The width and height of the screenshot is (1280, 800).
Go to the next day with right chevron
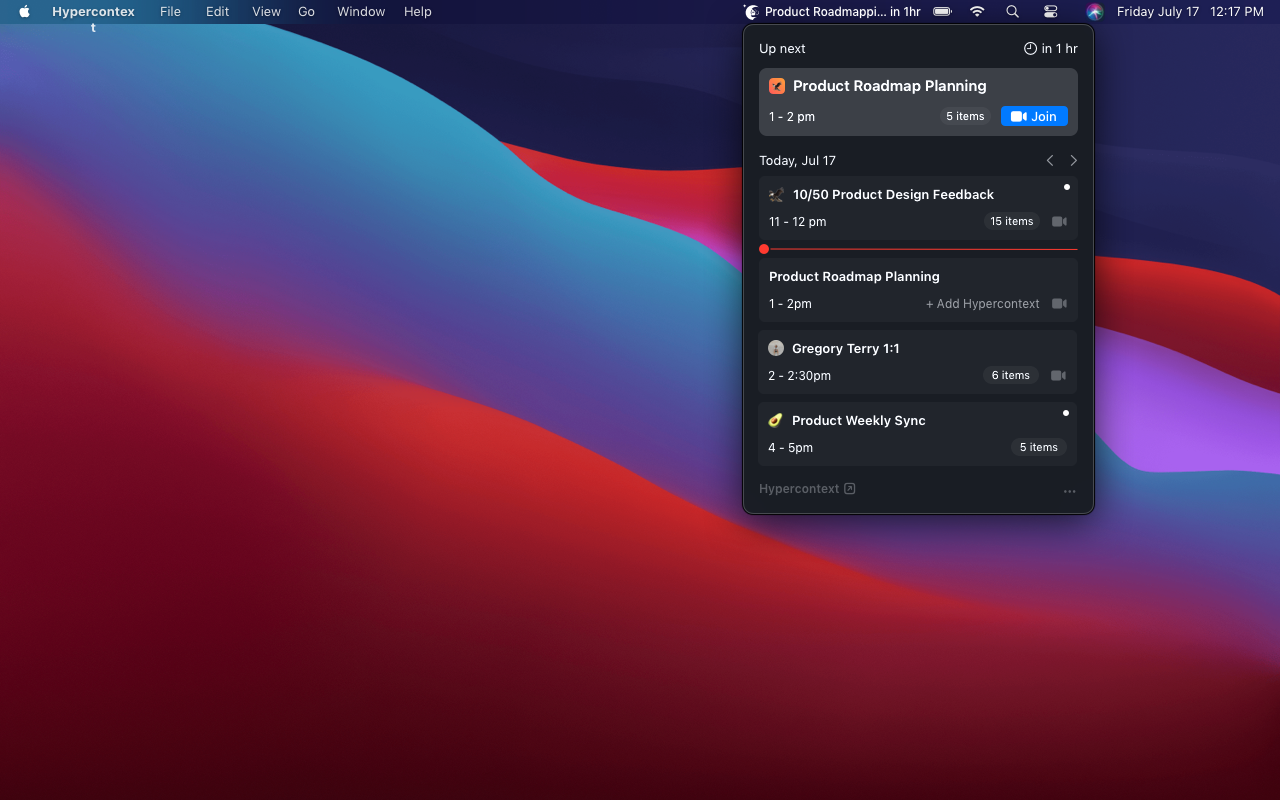pos(1074,160)
